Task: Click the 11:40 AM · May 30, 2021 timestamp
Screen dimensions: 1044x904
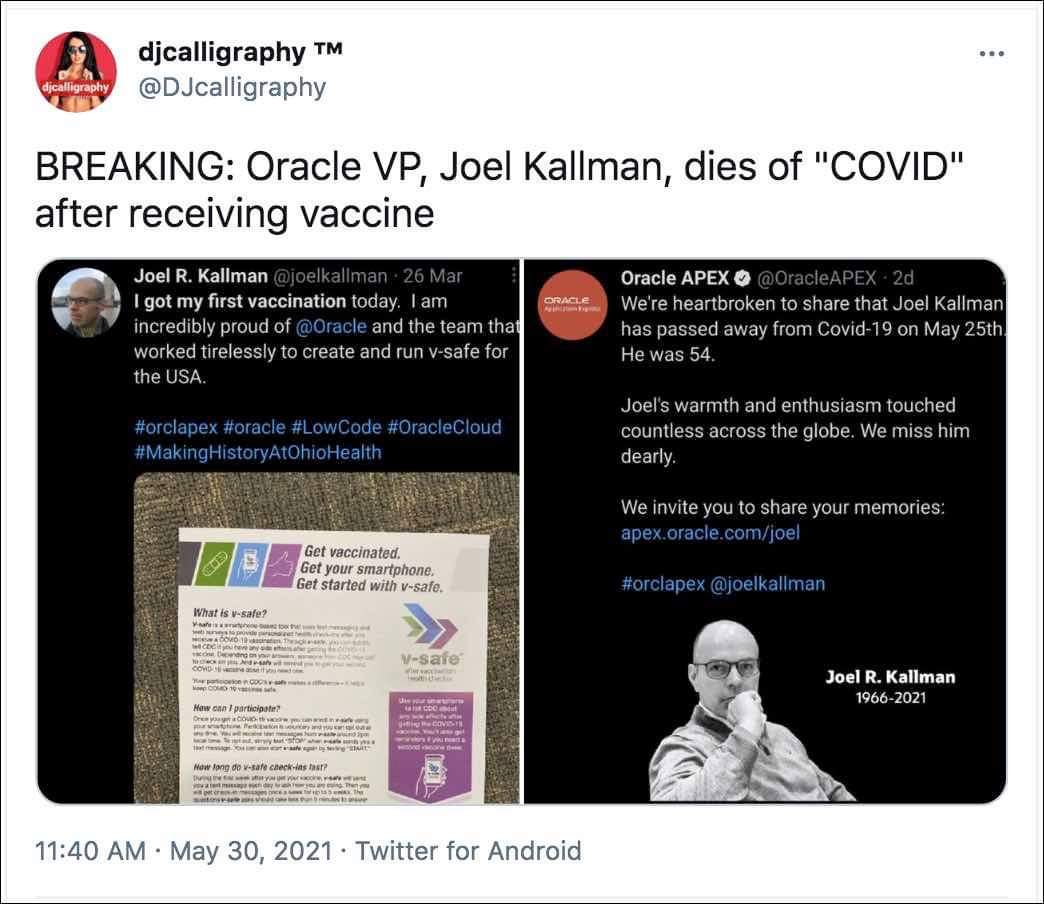Action: click(183, 851)
